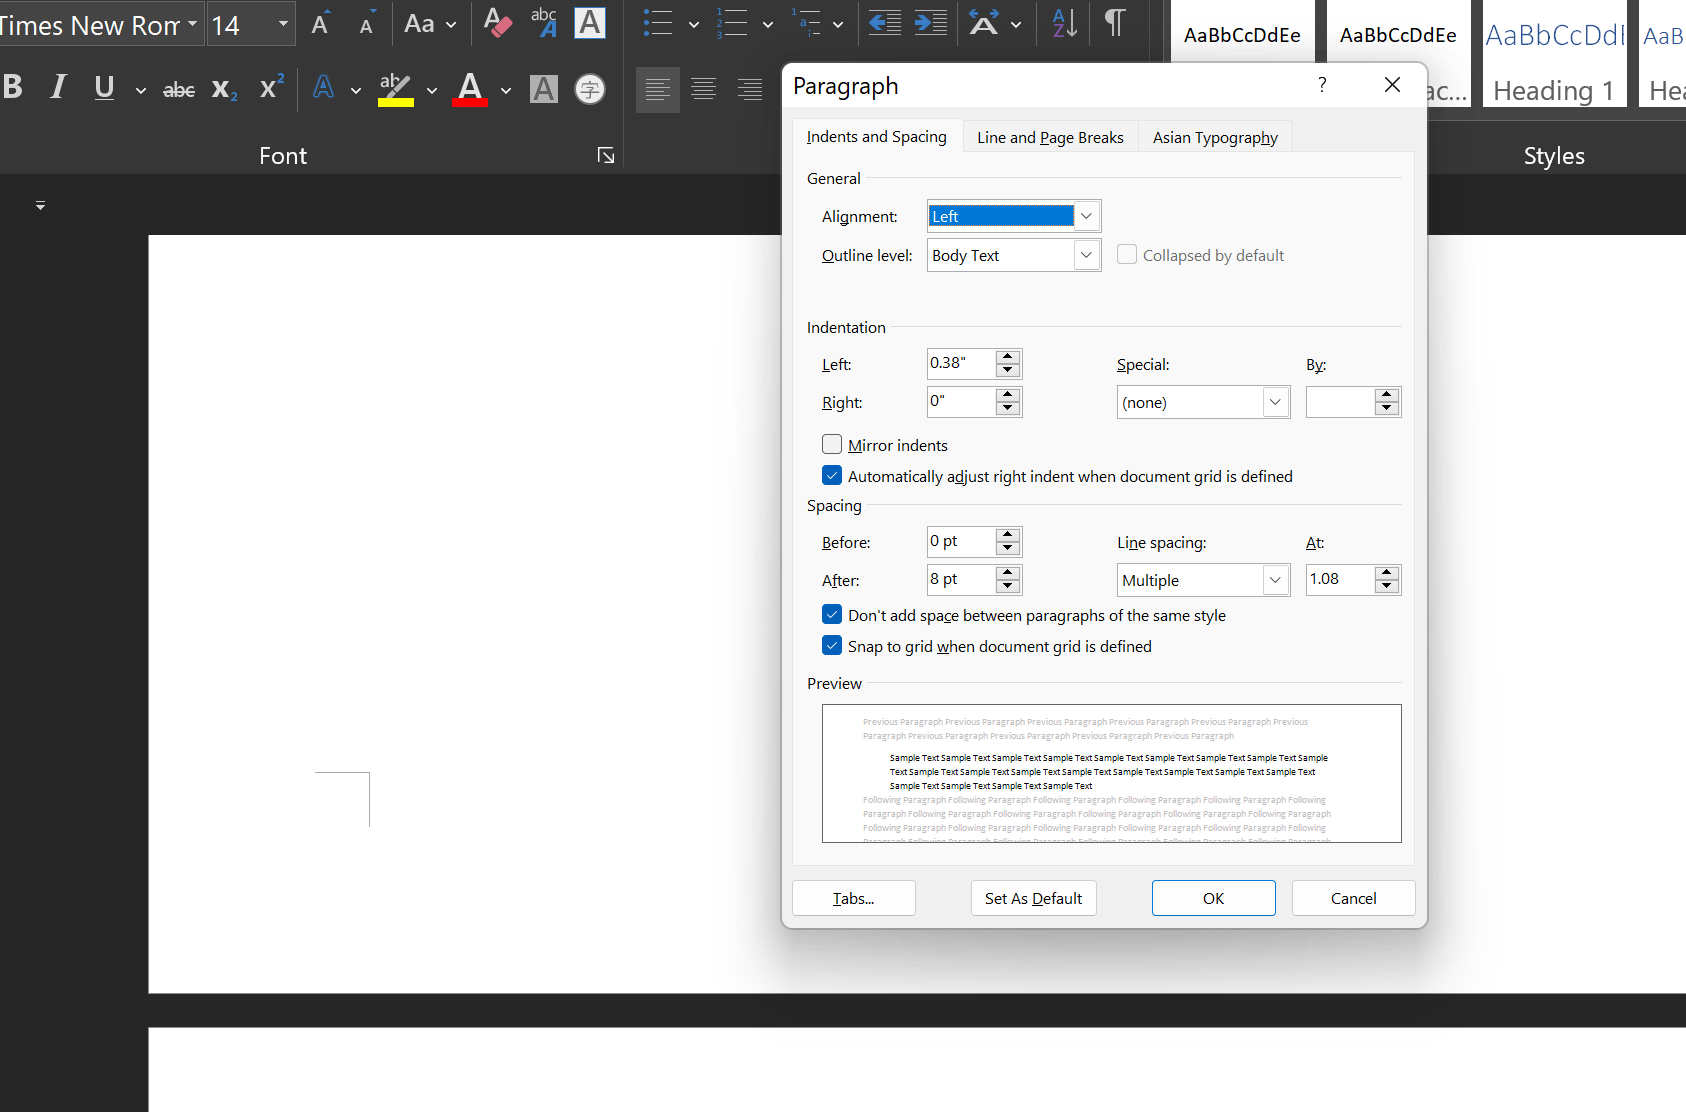Image resolution: width=1686 pixels, height=1112 pixels.
Task: Click Enclose Characters icon
Action: (x=590, y=90)
